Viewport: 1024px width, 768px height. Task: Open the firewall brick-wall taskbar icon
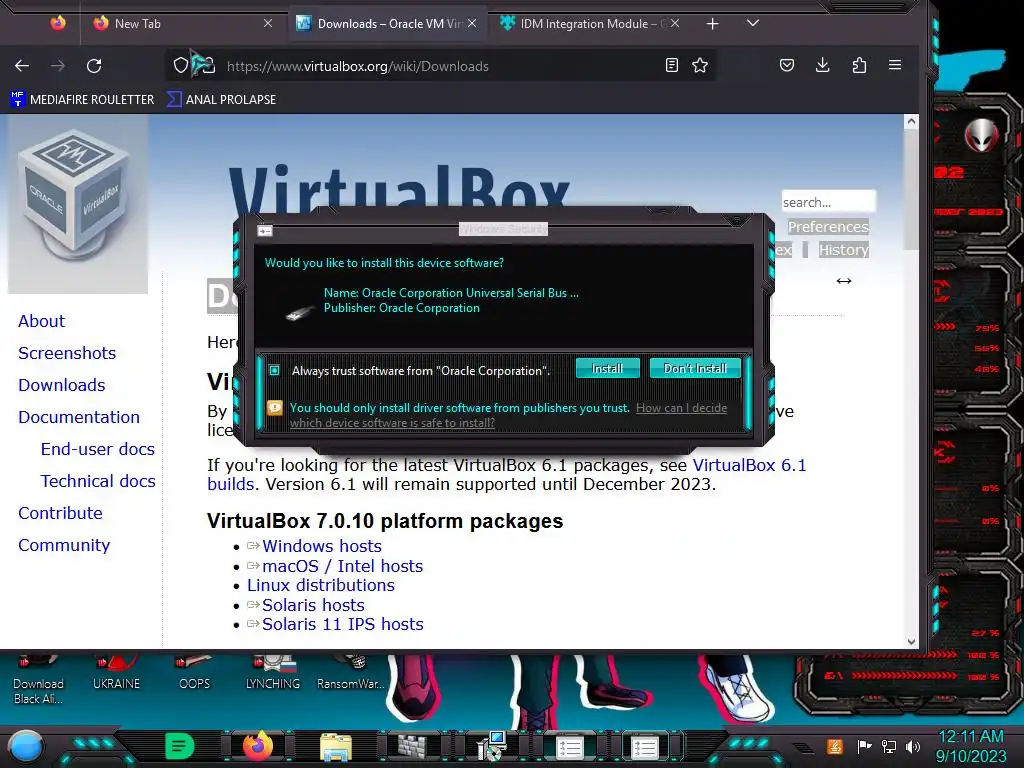413,747
